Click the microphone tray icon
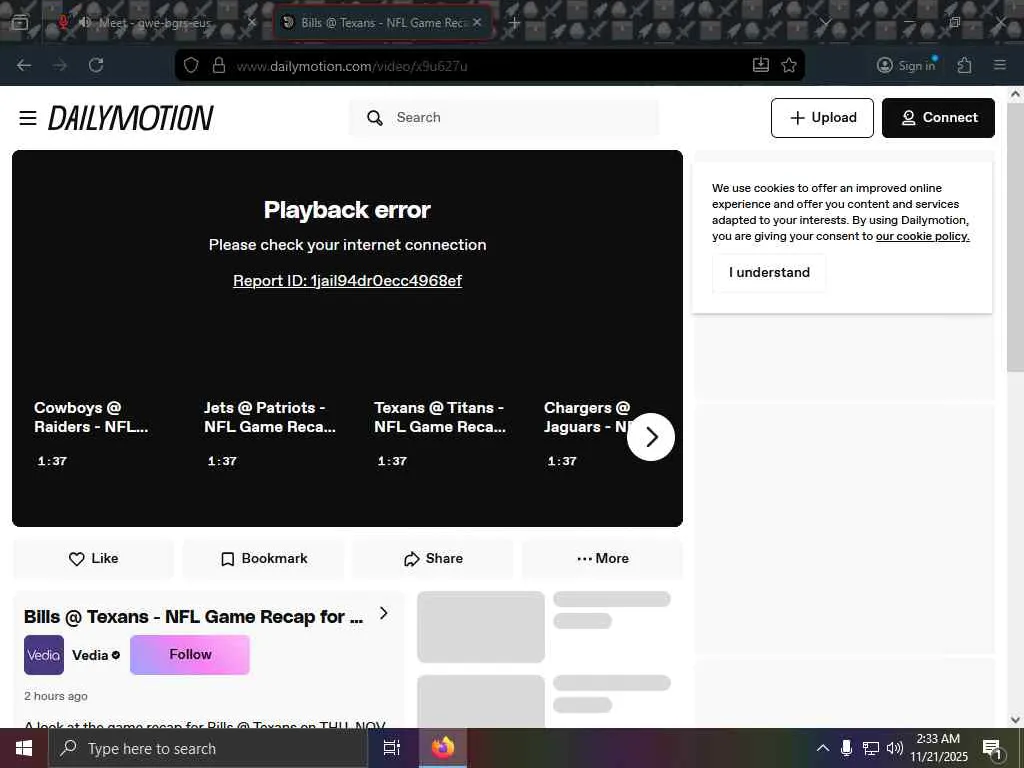Image resolution: width=1024 pixels, height=768 pixels. click(x=846, y=748)
